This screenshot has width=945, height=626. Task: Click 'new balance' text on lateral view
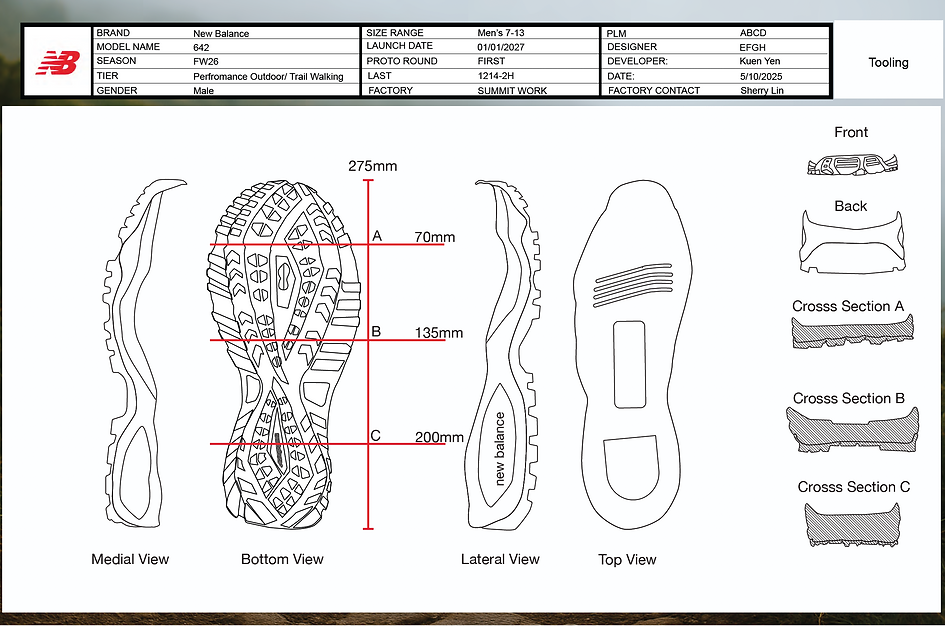click(500, 448)
